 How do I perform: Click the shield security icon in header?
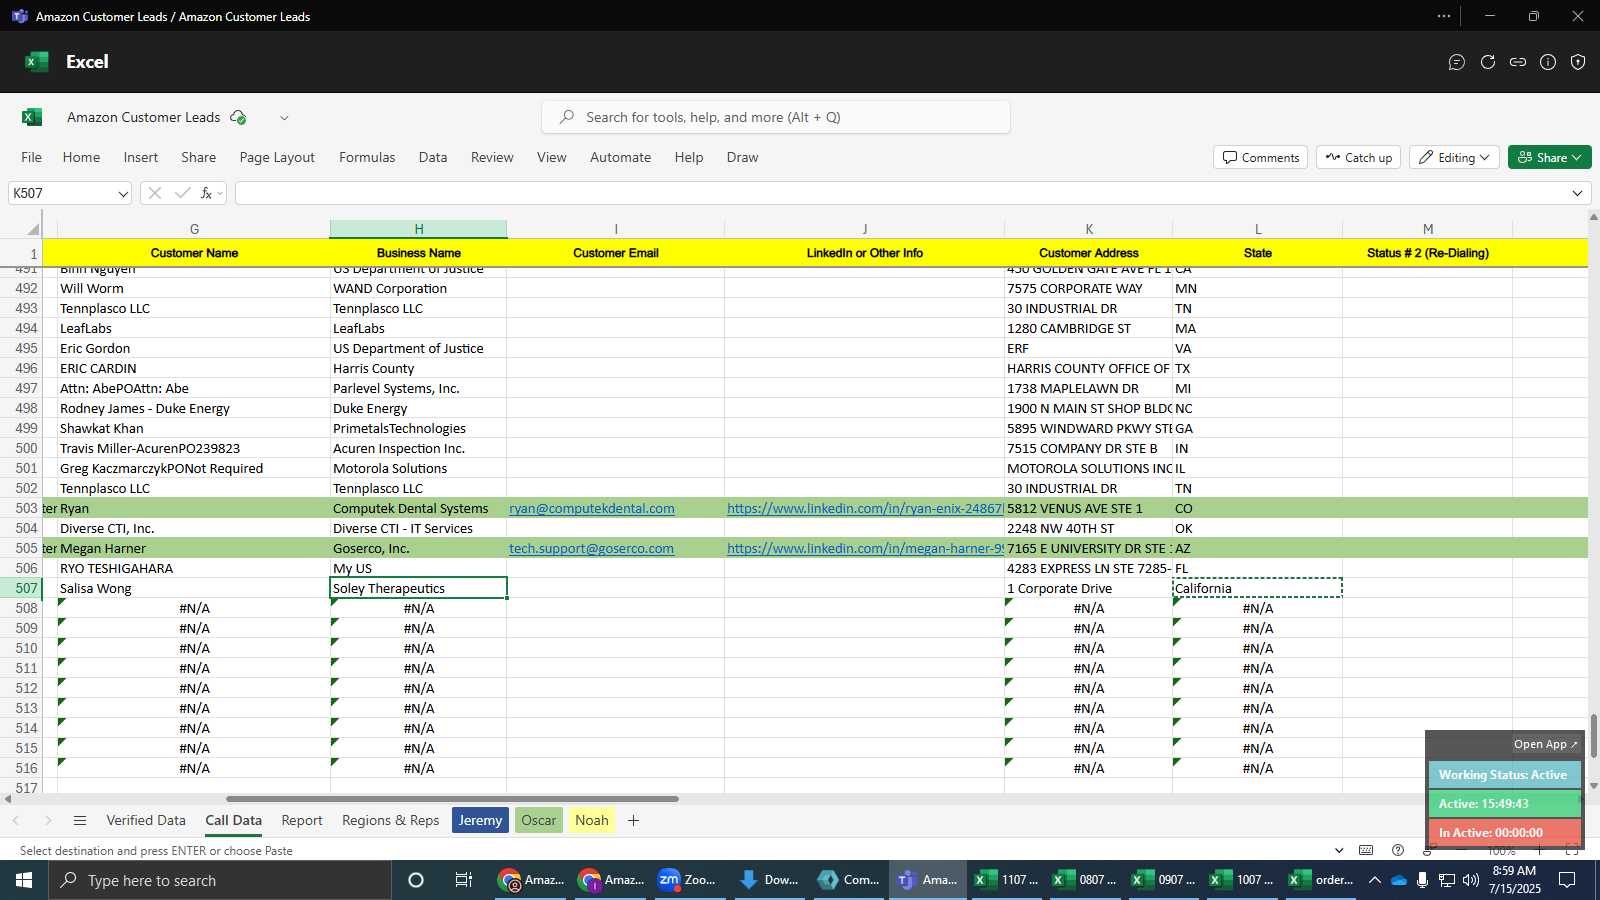coord(1578,62)
